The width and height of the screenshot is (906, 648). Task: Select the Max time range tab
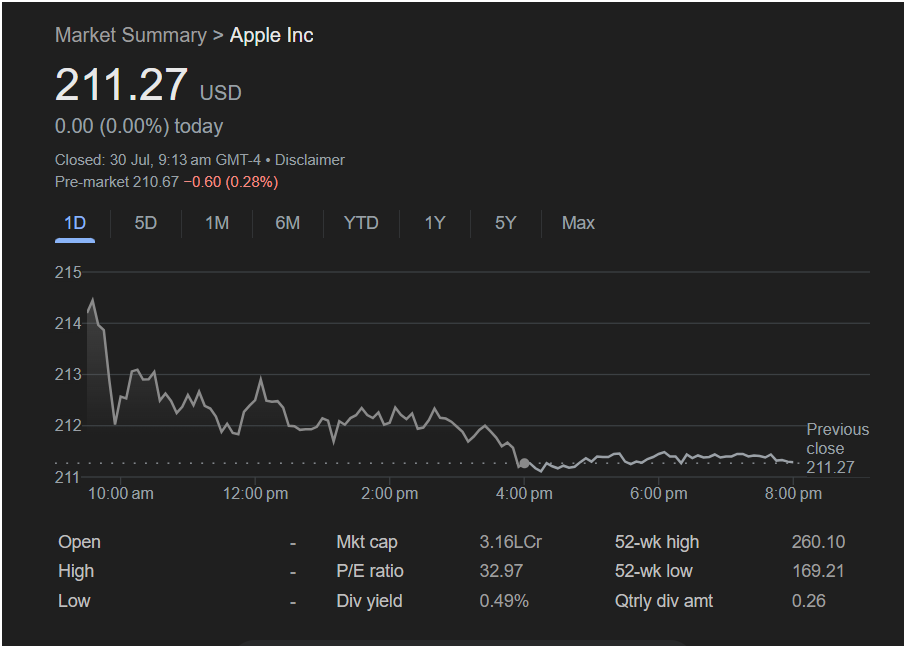click(578, 223)
